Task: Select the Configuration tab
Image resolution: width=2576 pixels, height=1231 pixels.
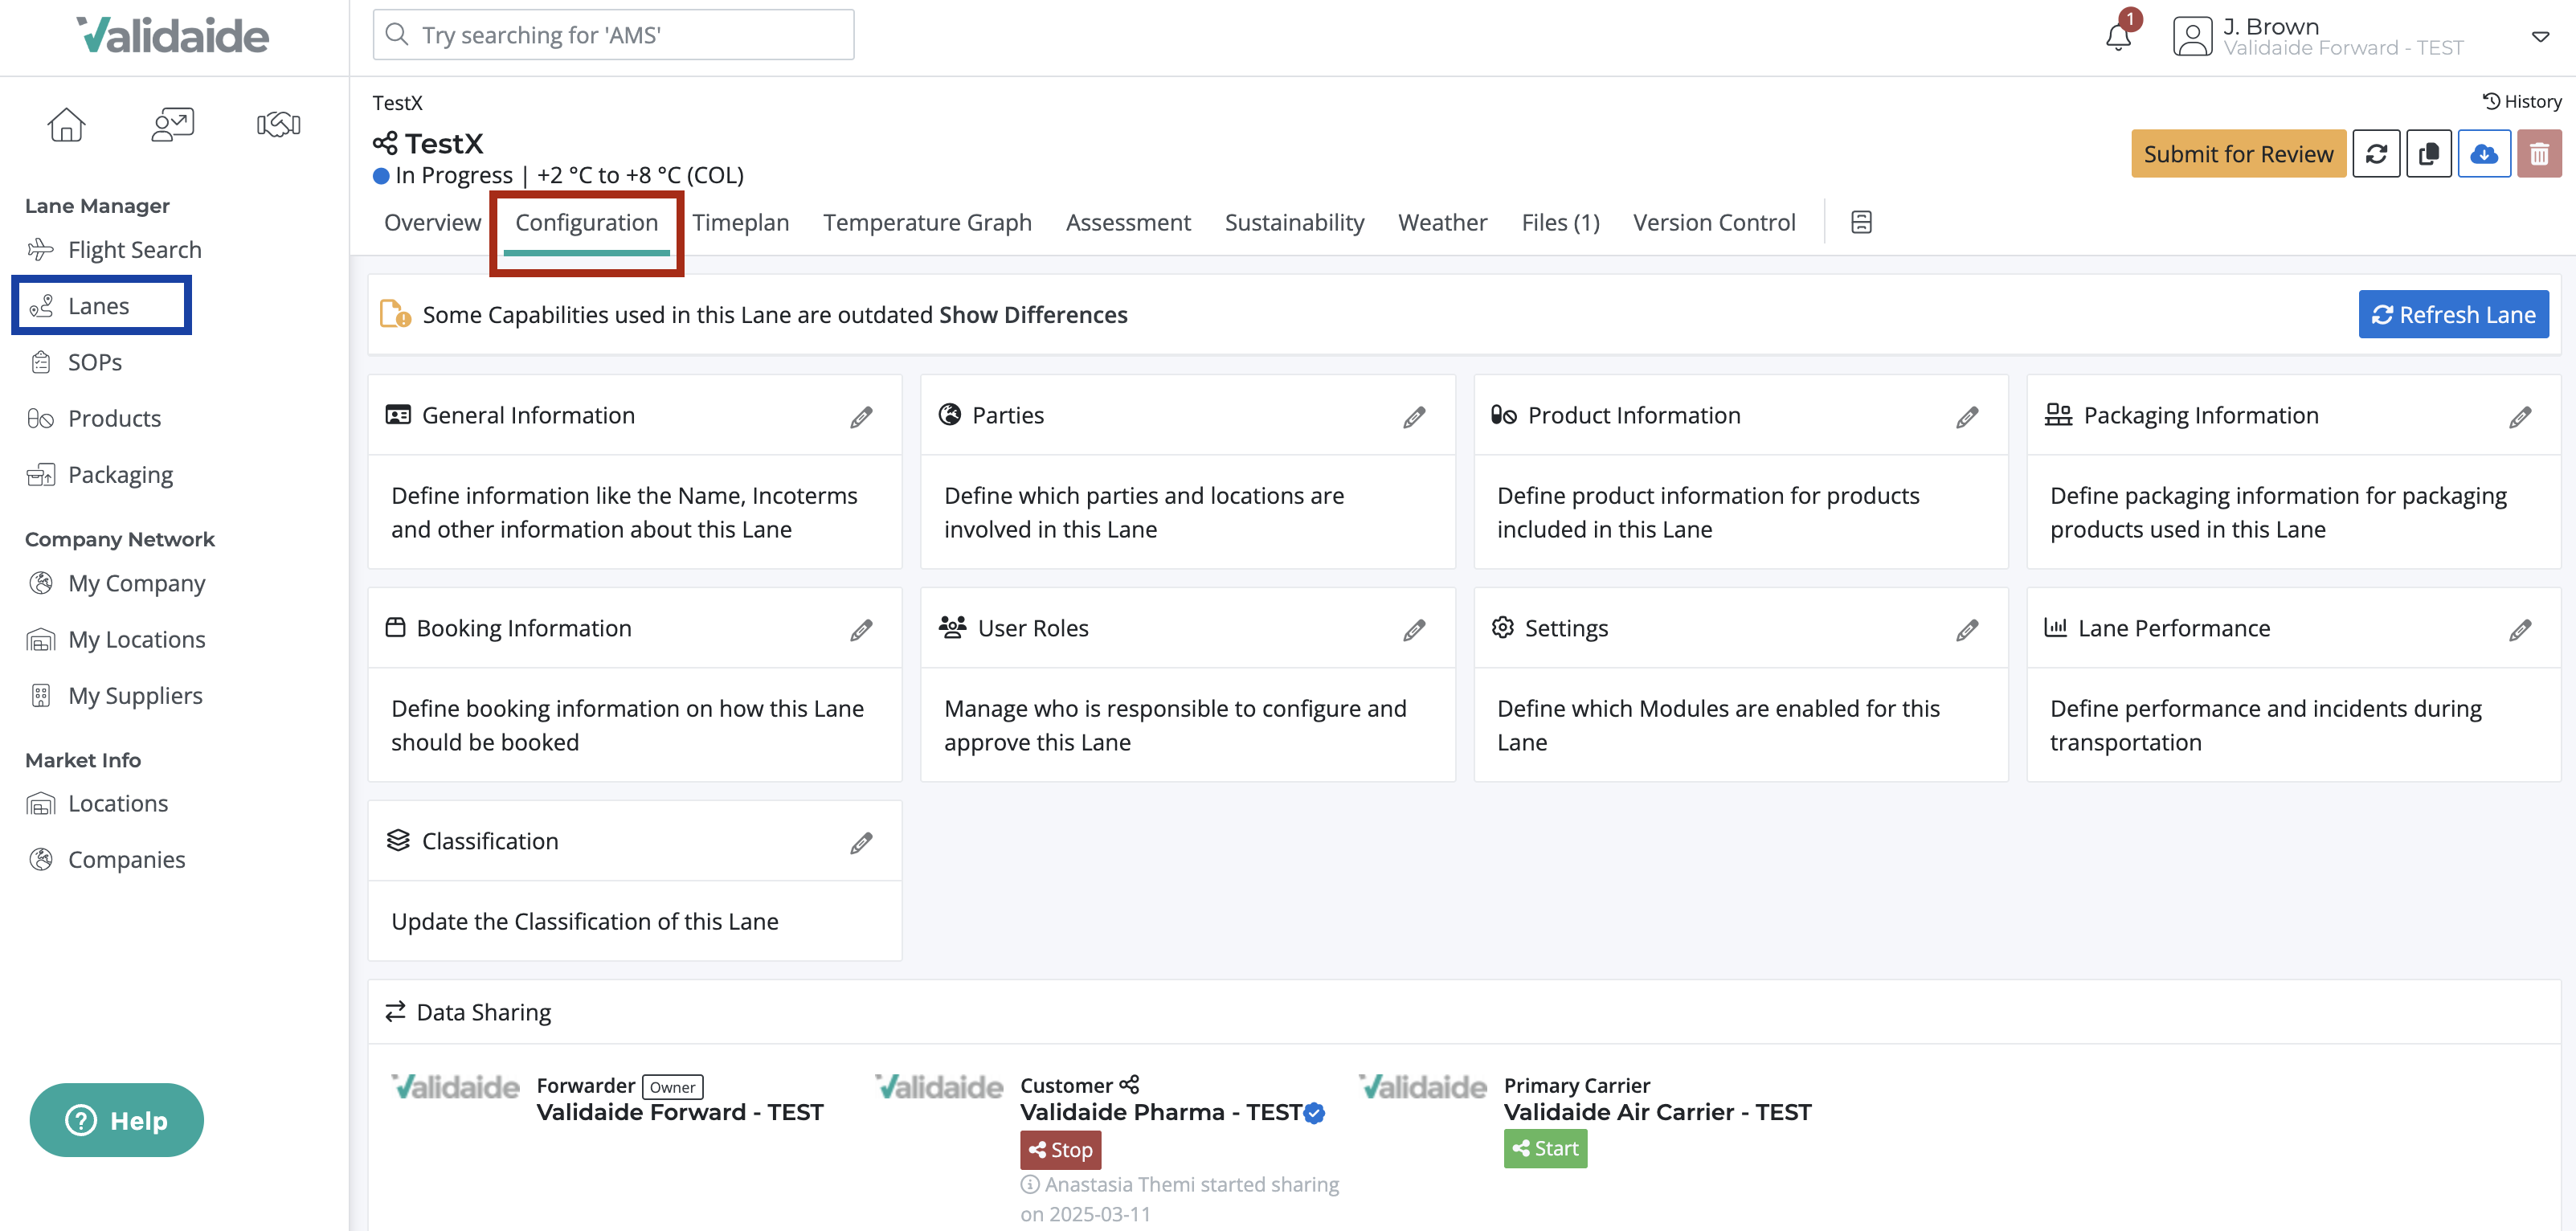Action: click(x=586, y=222)
